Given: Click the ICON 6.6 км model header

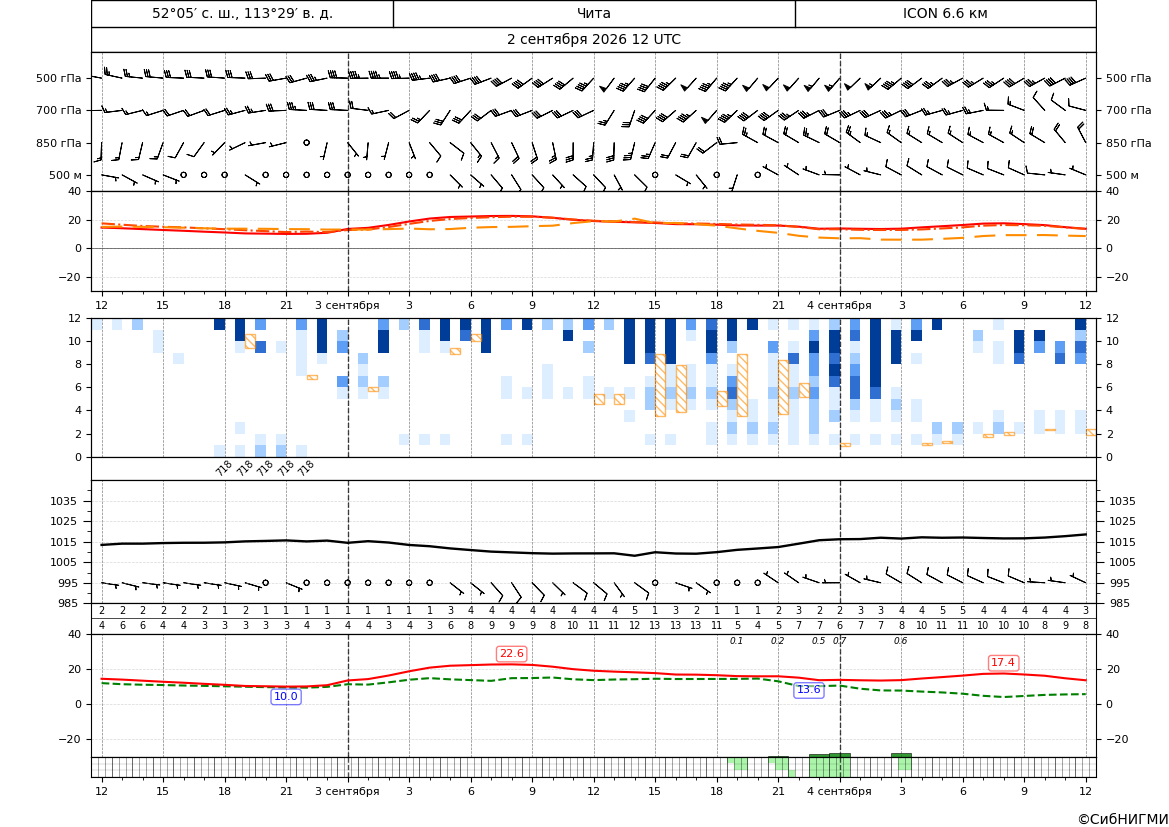Looking at the screenshot, I should coord(945,13).
